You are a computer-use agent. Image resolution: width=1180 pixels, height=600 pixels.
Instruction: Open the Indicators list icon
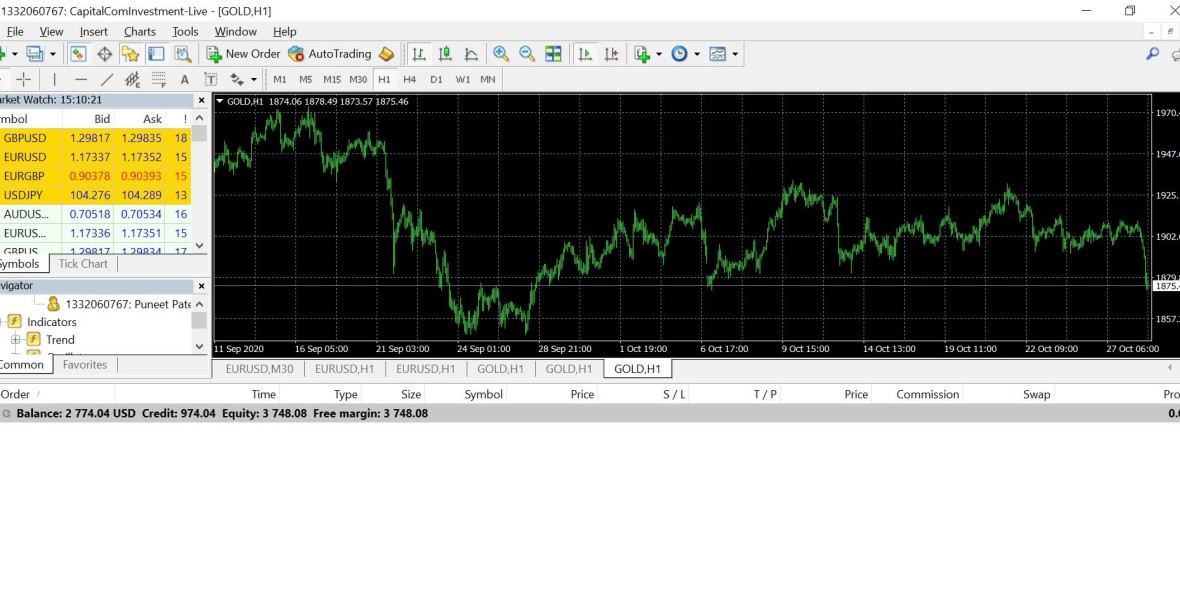(642, 53)
